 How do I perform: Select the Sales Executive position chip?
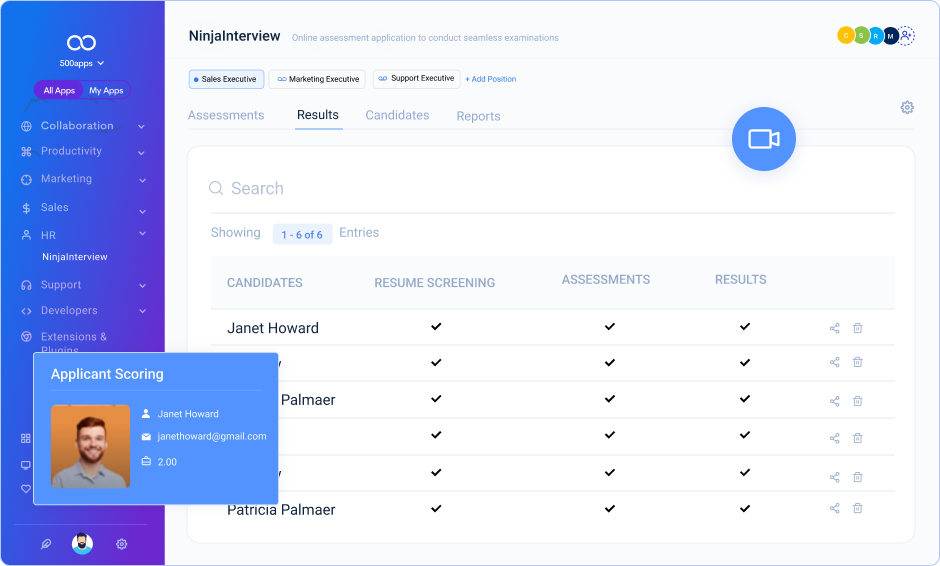pos(226,79)
